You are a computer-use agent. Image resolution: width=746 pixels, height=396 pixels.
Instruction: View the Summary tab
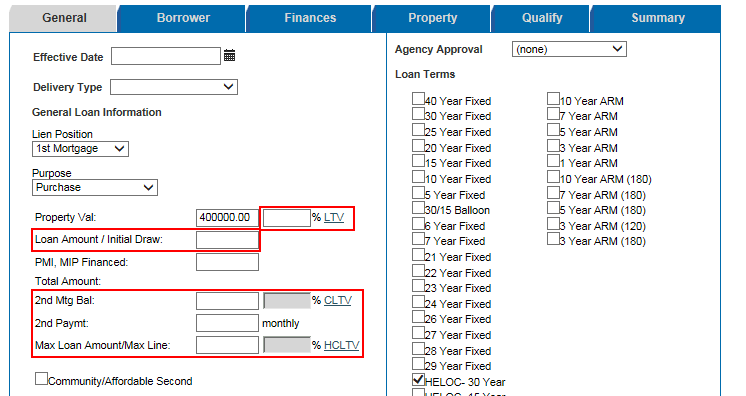[658, 18]
